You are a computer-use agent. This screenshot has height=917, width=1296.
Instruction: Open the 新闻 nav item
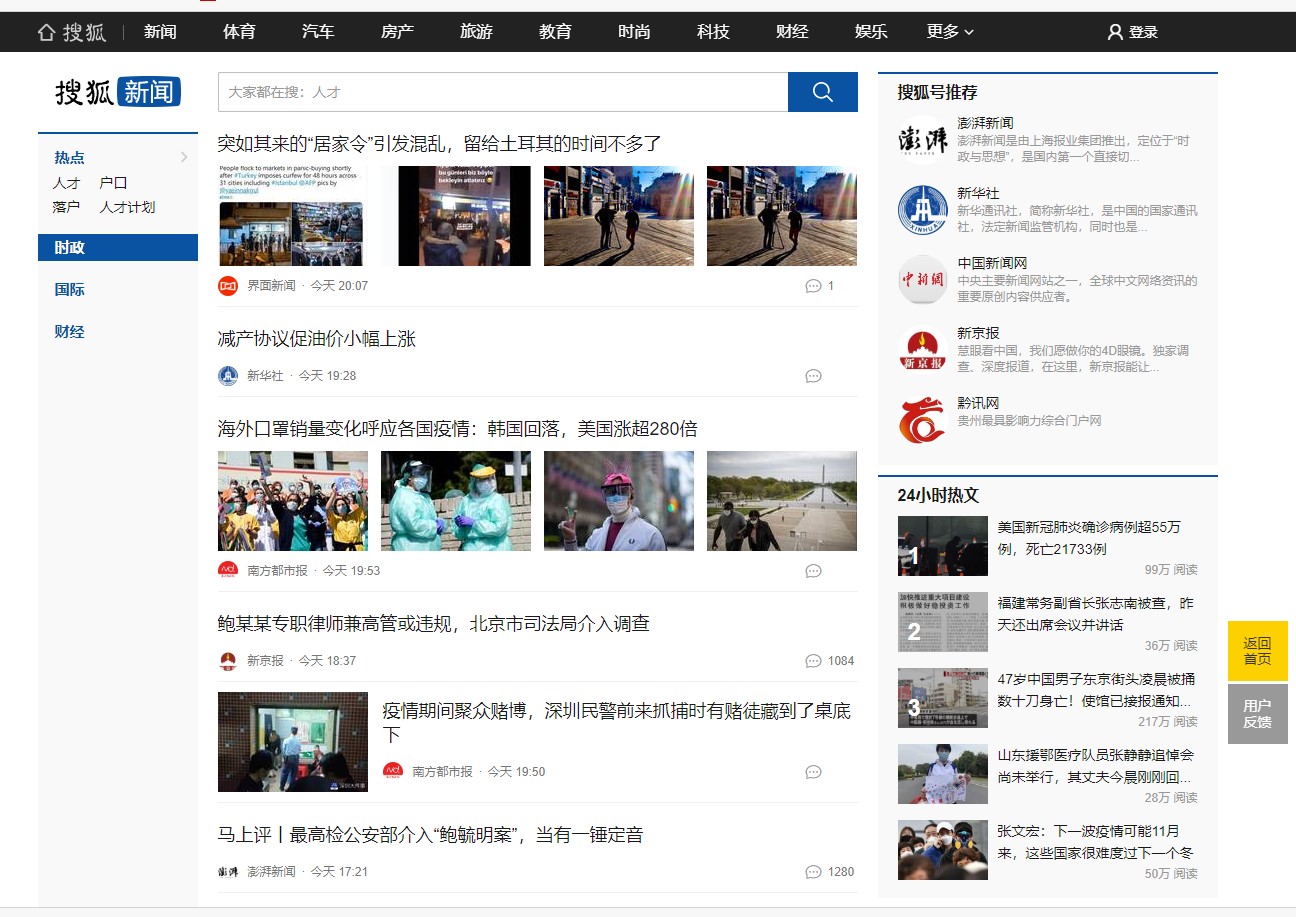tap(160, 32)
